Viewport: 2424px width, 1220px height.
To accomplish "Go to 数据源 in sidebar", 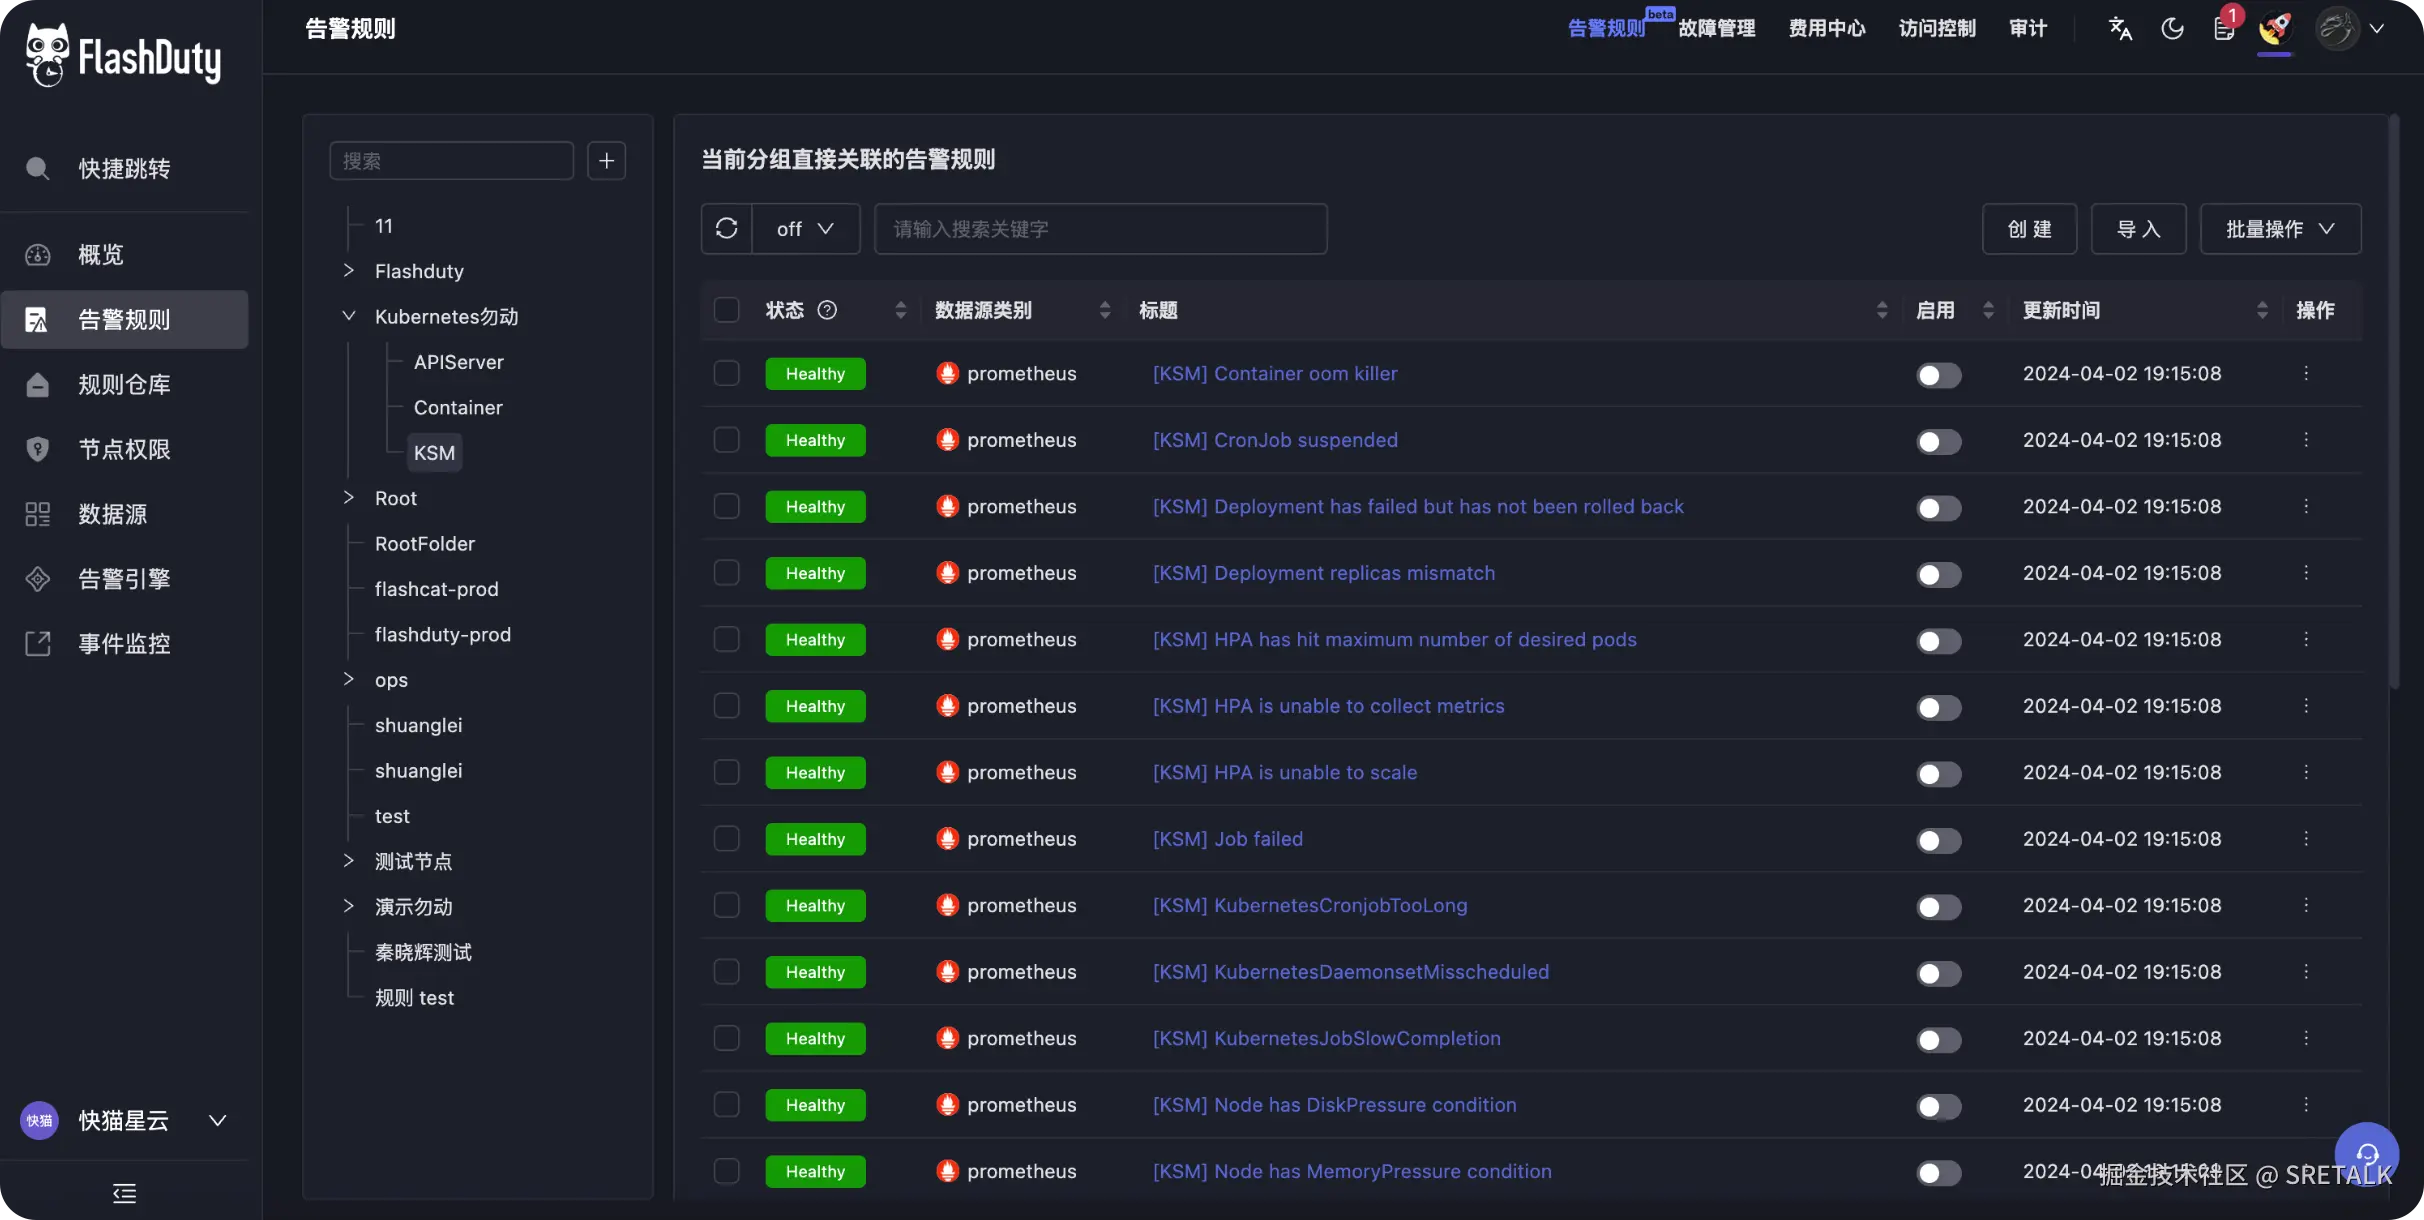I will [x=112, y=514].
